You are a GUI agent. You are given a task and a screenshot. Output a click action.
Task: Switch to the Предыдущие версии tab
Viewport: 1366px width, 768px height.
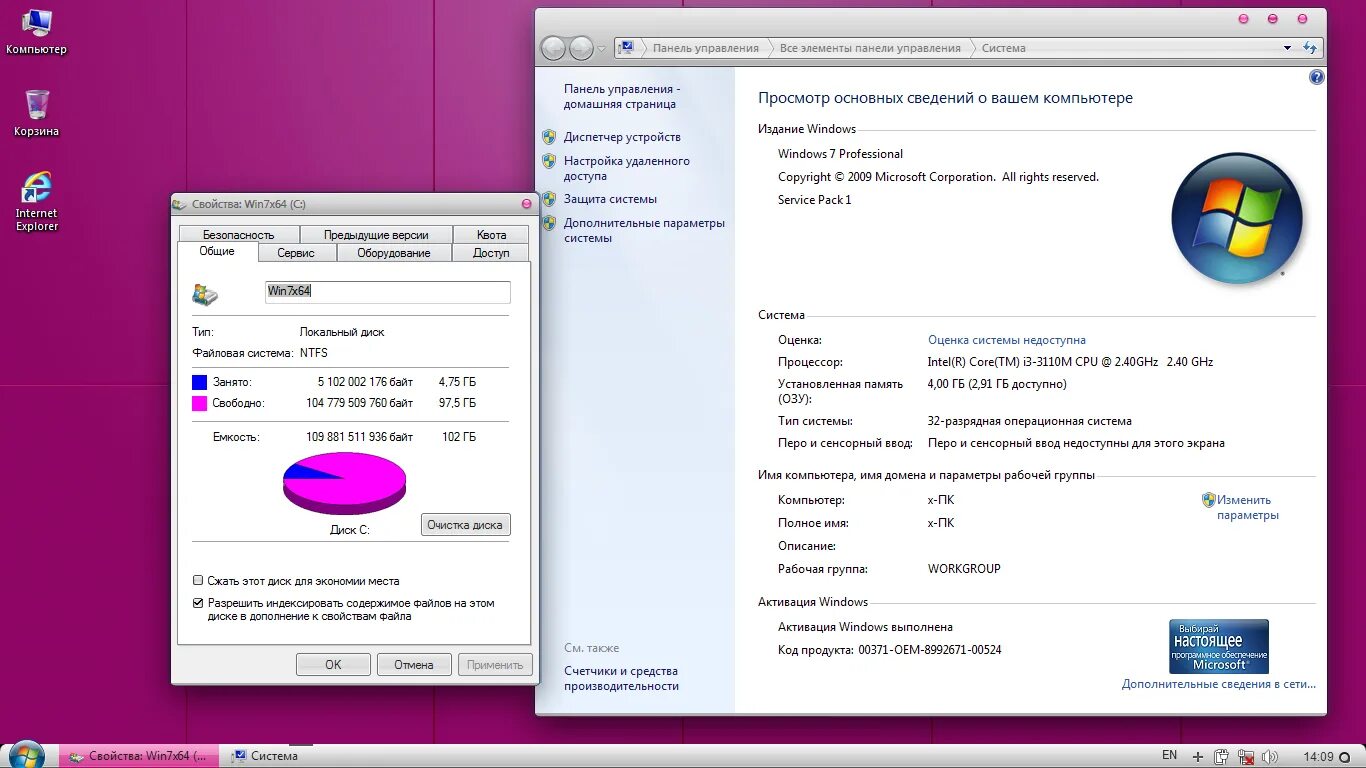coord(376,235)
